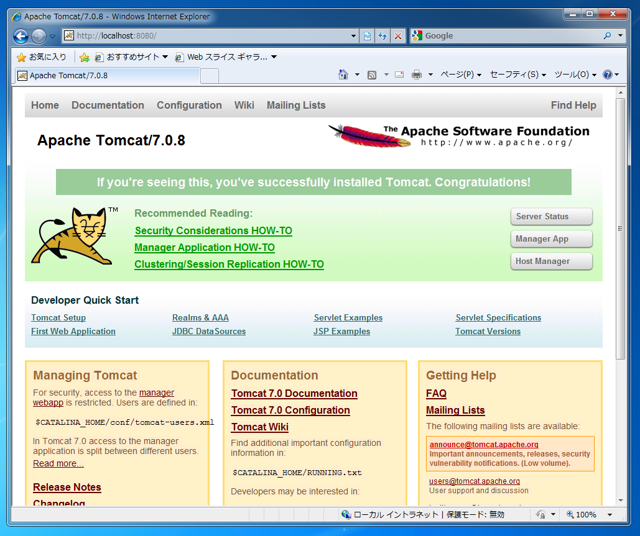The width and height of the screenshot is (640, 536).
Task: Click the page vertical scrollbar thumb
Action: tap(620, 229)
